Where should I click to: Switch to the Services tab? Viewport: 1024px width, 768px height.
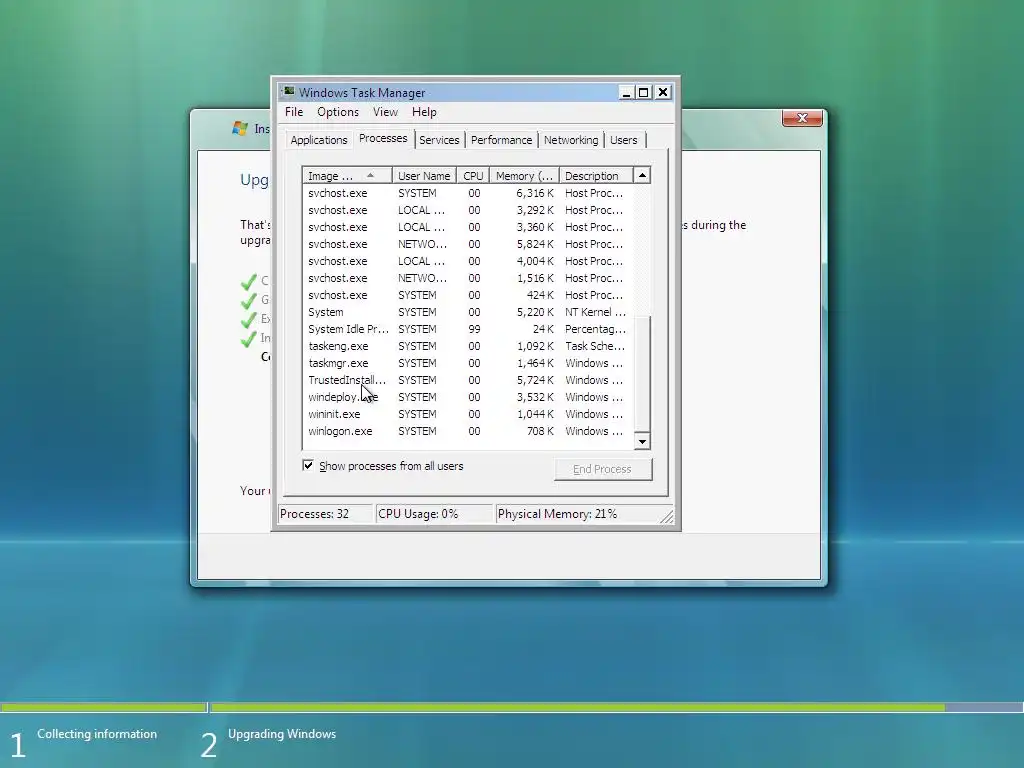pyautogui.click(x=439, y=140)
